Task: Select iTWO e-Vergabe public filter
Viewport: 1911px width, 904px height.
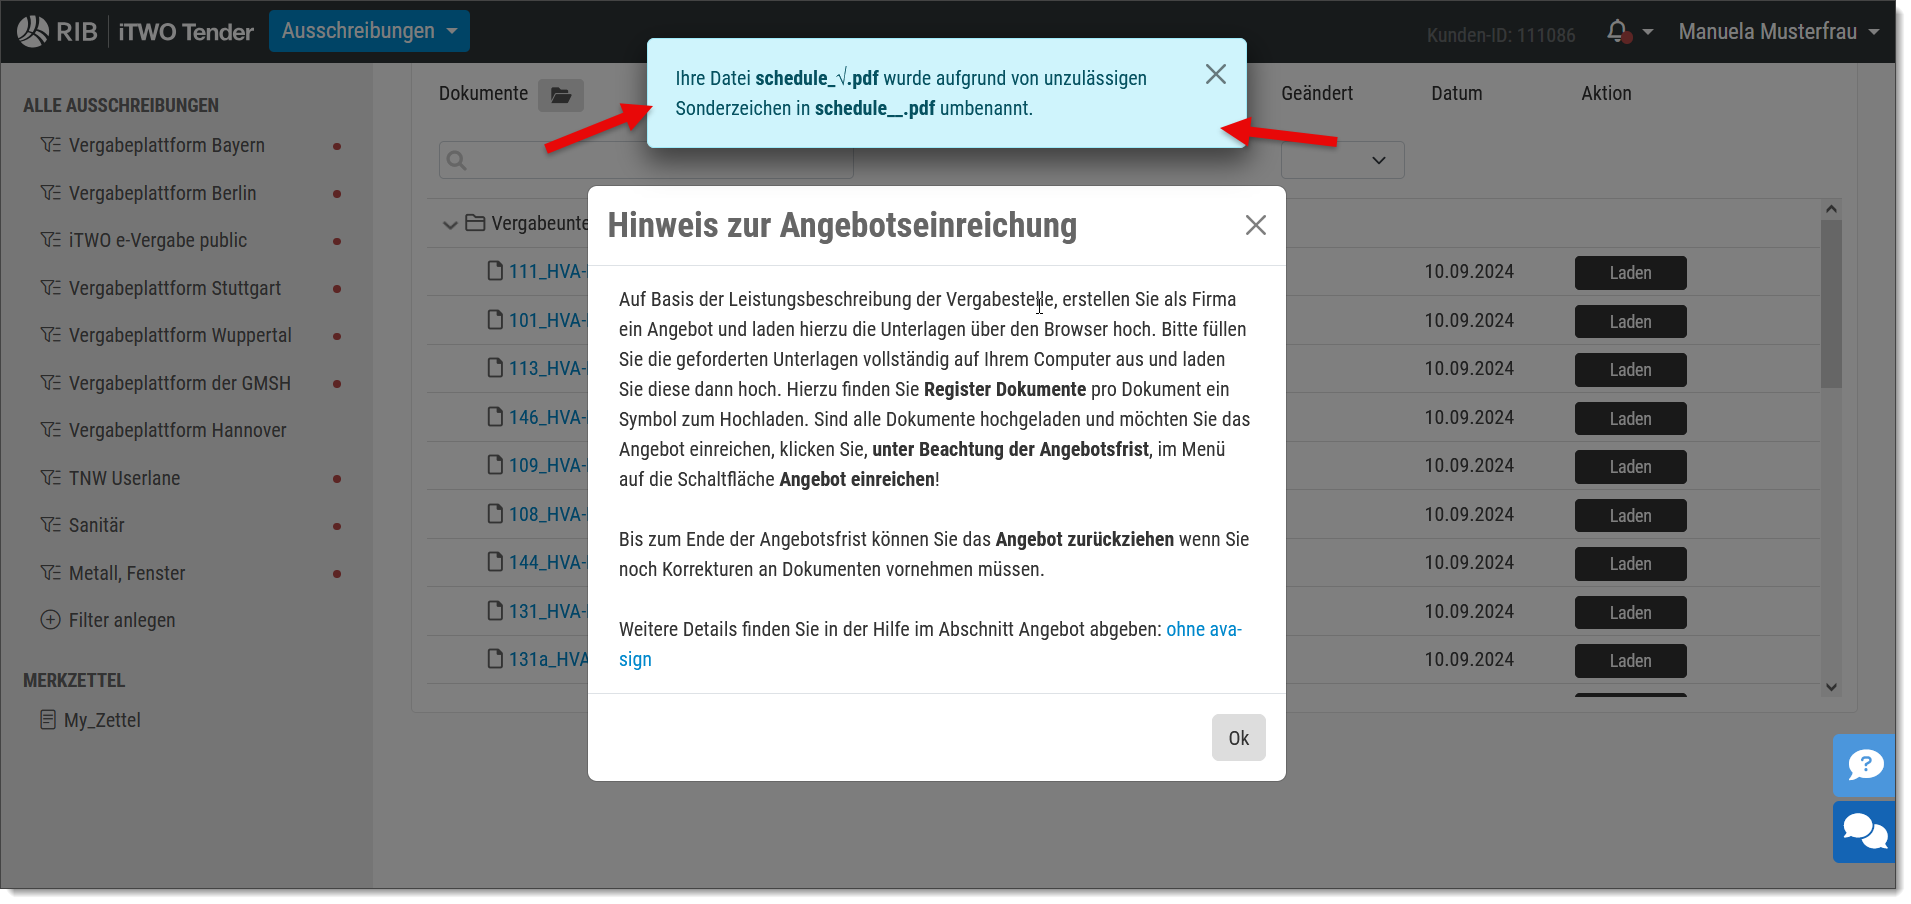Action: pyautogui.click(x=158, y=241)
